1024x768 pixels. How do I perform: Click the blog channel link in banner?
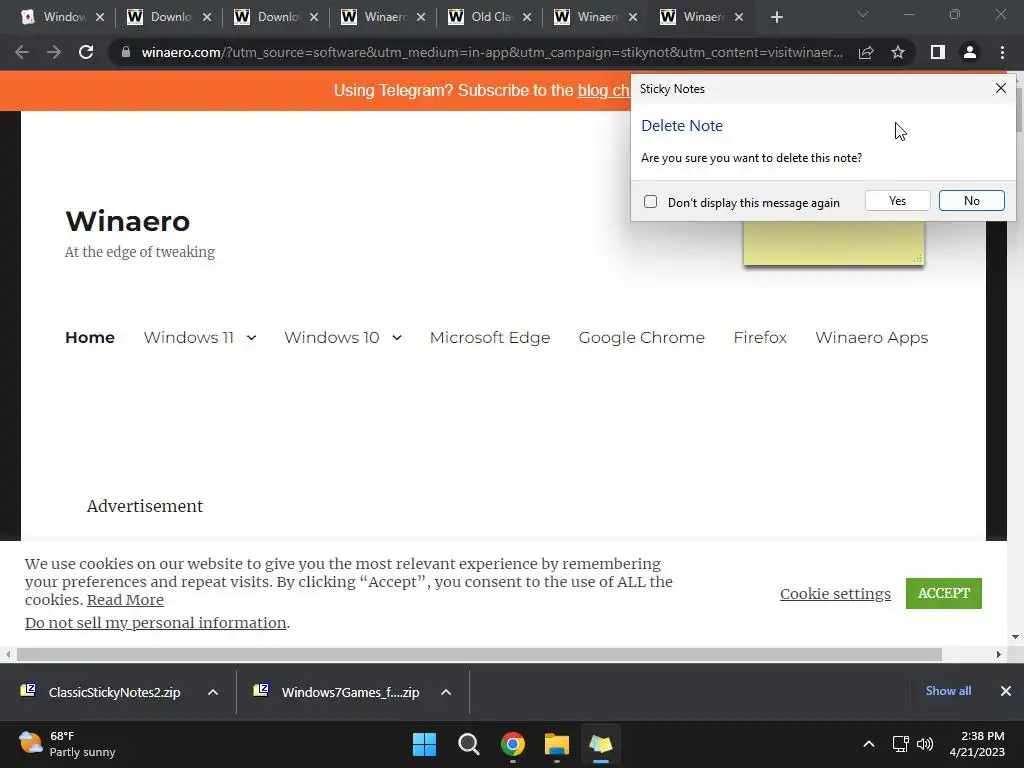point(603,91)
